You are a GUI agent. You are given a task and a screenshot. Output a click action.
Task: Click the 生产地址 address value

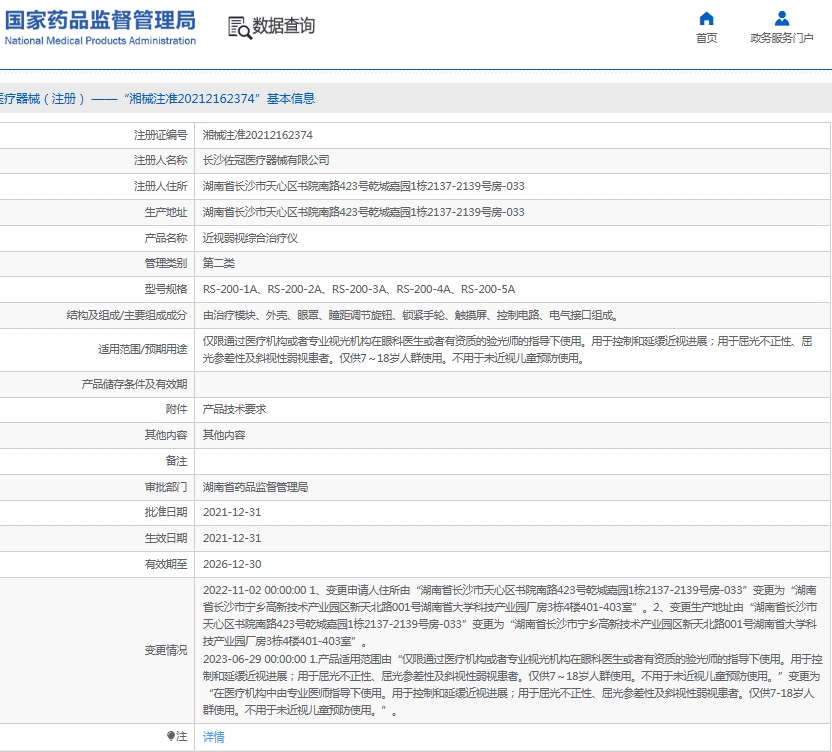[x=363, y=212]
